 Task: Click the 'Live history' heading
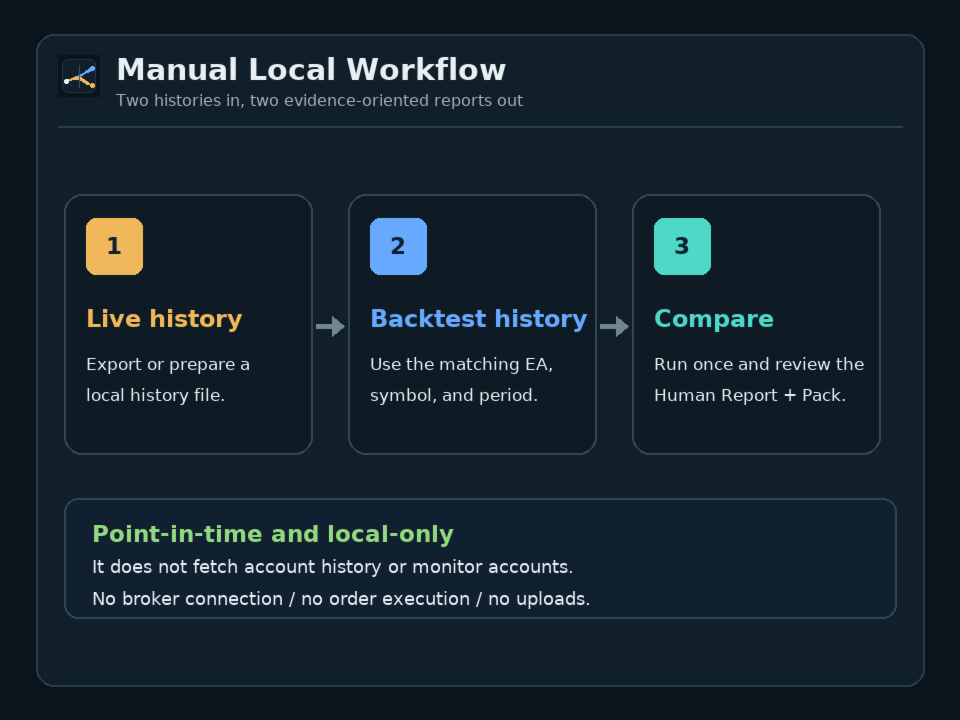pyautogui.click(x=164, y=319)
